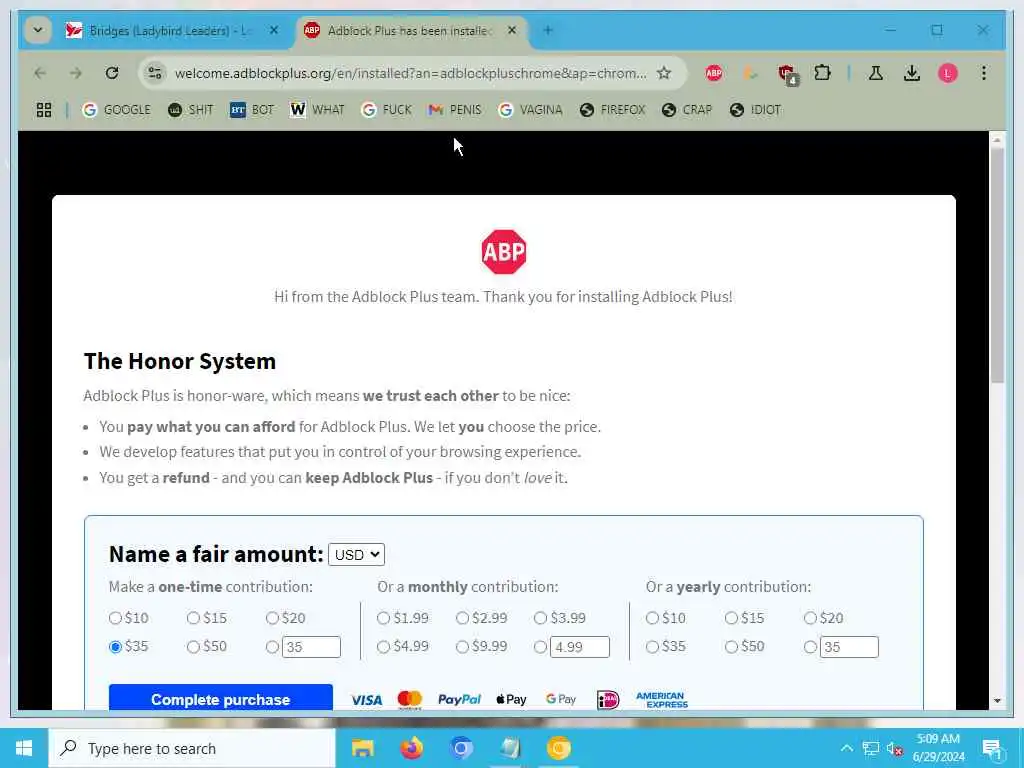Viewport: 1024px width, 768px height.
Task: Open Chrome three-dot menu
Action: point(984,73)
